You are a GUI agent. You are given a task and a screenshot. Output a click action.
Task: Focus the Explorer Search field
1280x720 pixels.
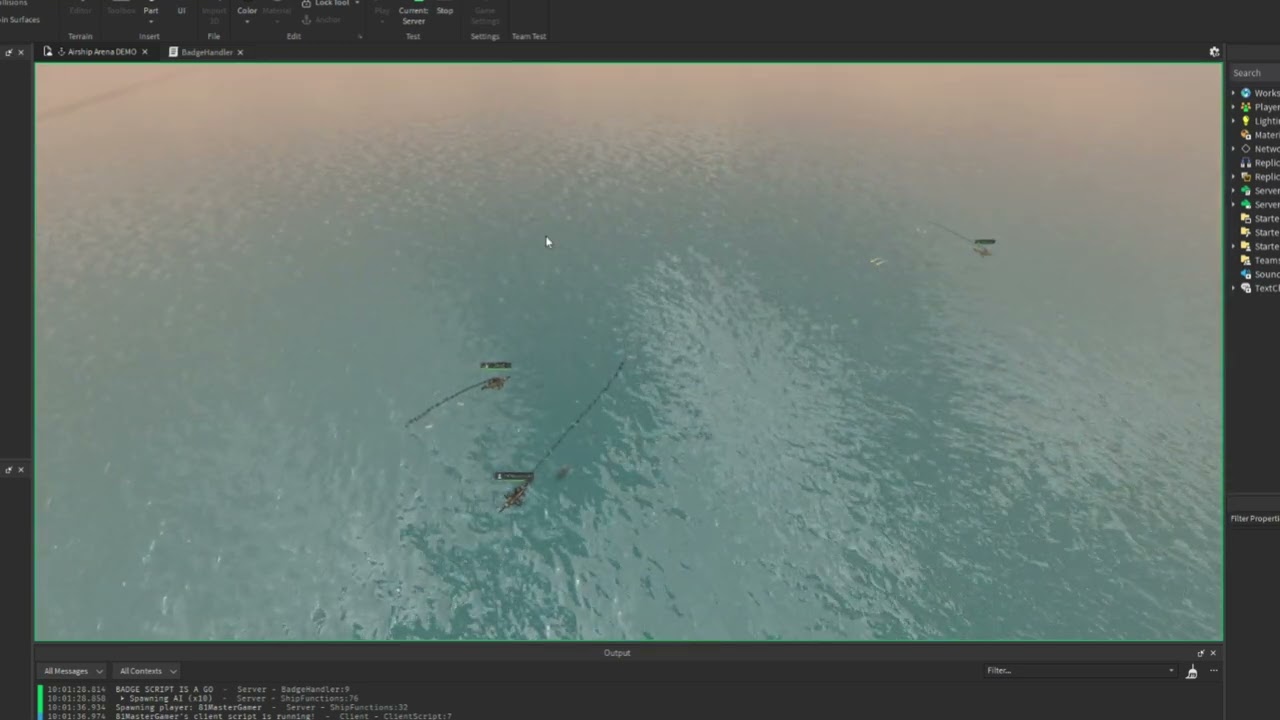tap(1255, 73)
